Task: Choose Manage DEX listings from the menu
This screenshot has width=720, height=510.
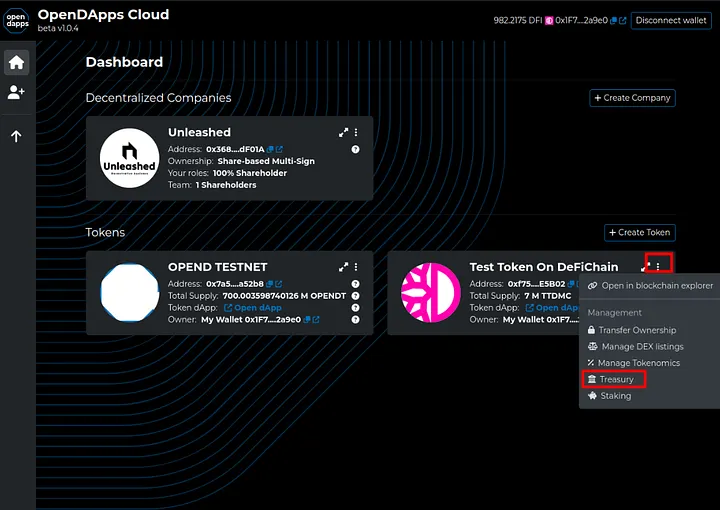Action: tap(636, 347)
